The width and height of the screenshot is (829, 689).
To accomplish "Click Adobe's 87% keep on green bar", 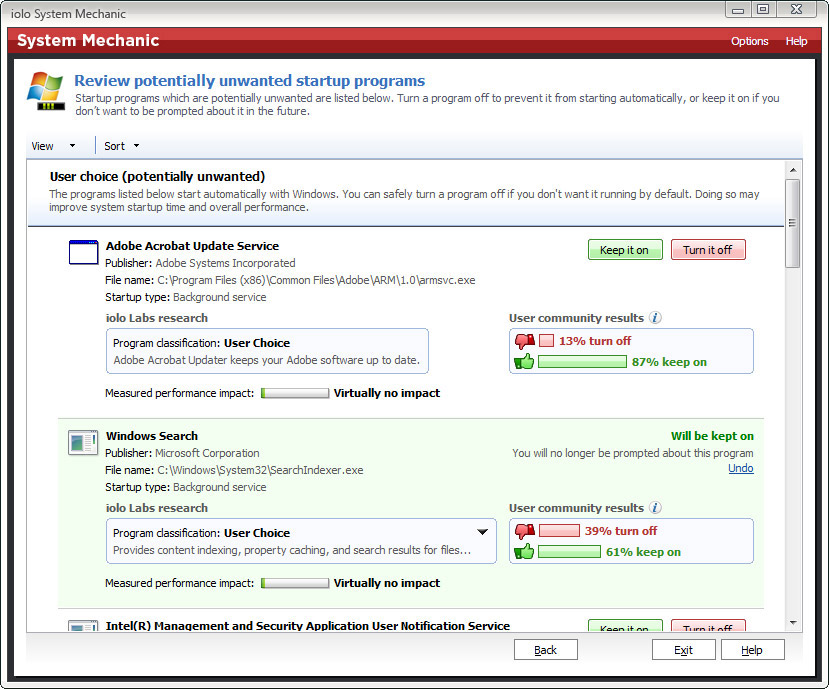I will [x=582, y=362].
